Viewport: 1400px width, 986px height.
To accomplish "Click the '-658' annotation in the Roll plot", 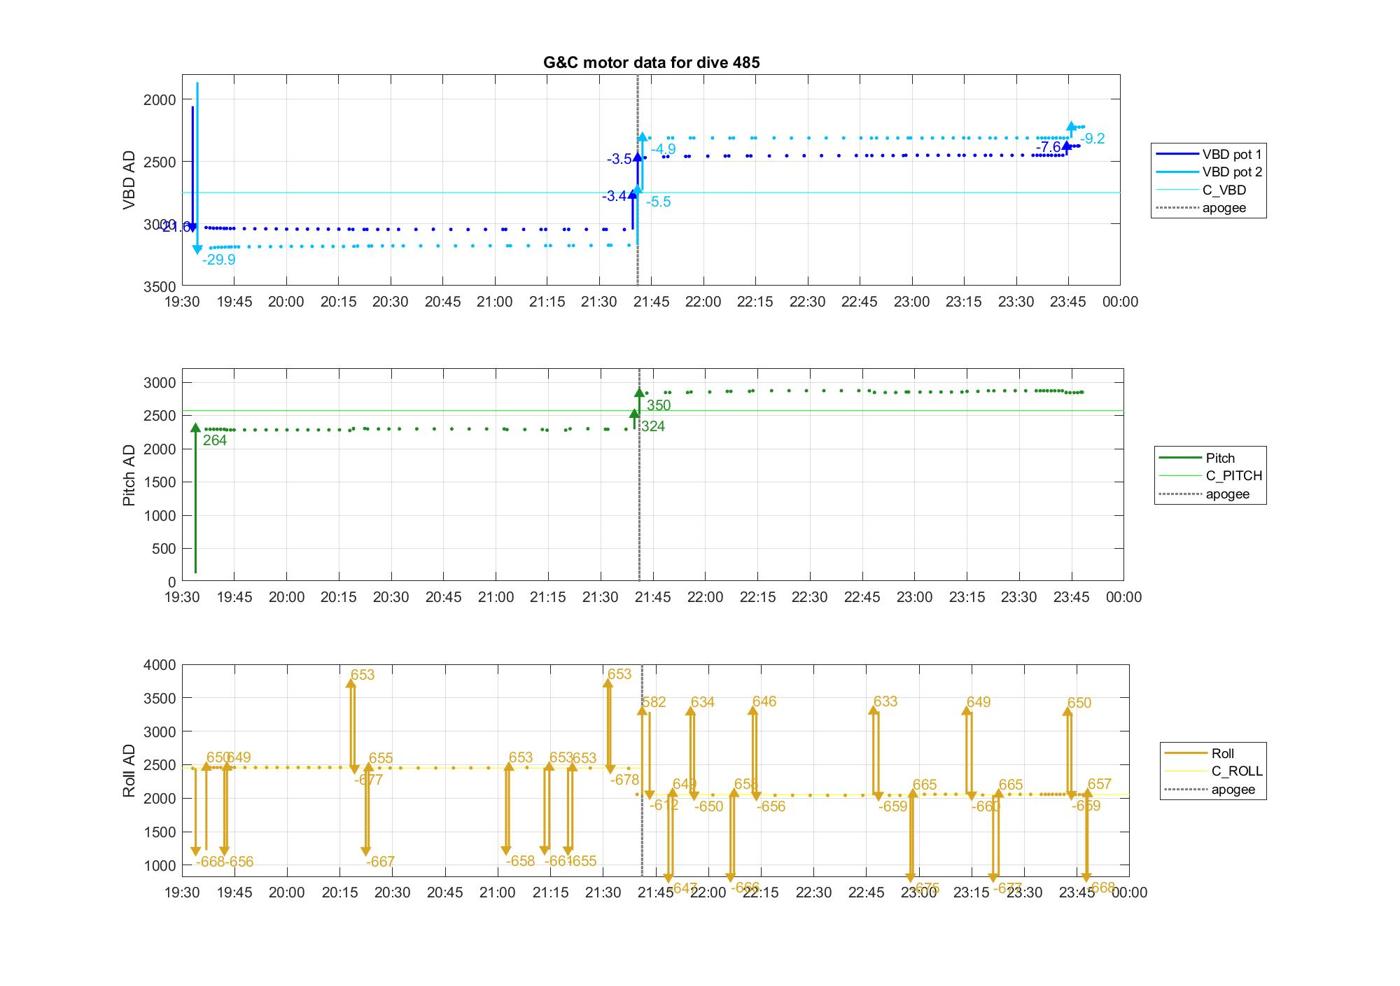I will (x=521, y=861).
